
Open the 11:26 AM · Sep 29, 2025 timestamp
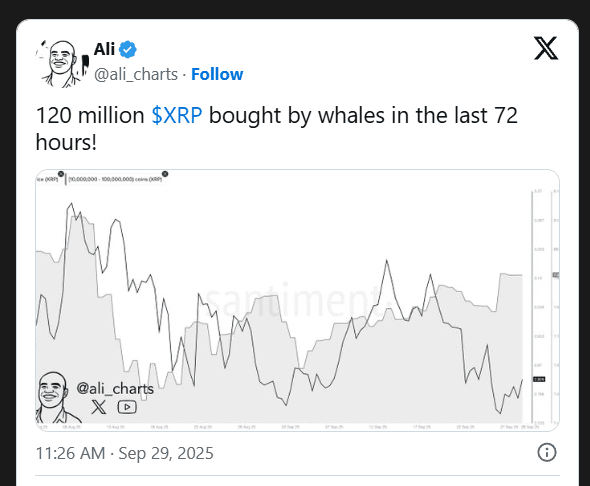[x=125, y=453]
